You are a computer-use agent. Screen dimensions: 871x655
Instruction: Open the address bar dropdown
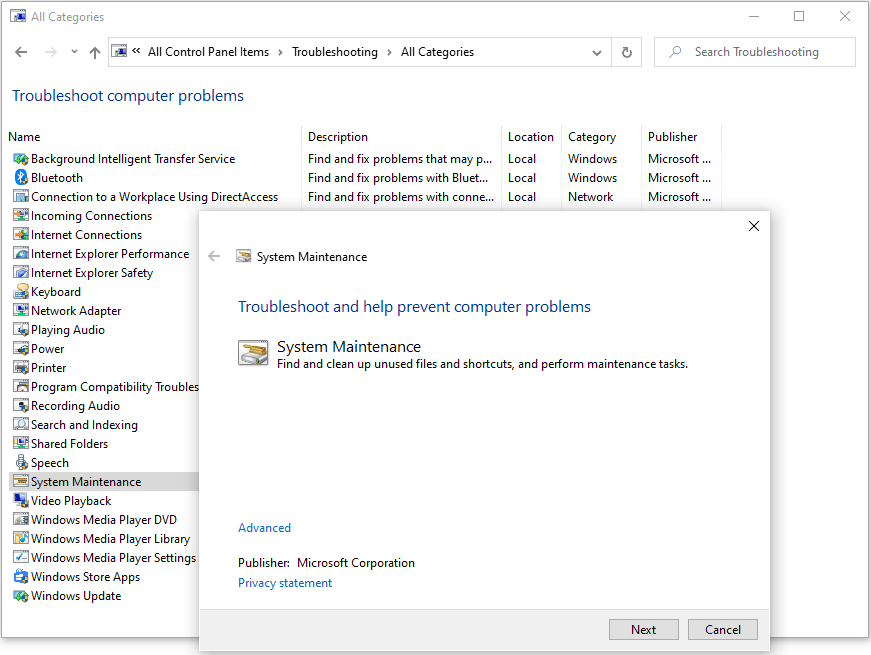pos(597,51)
